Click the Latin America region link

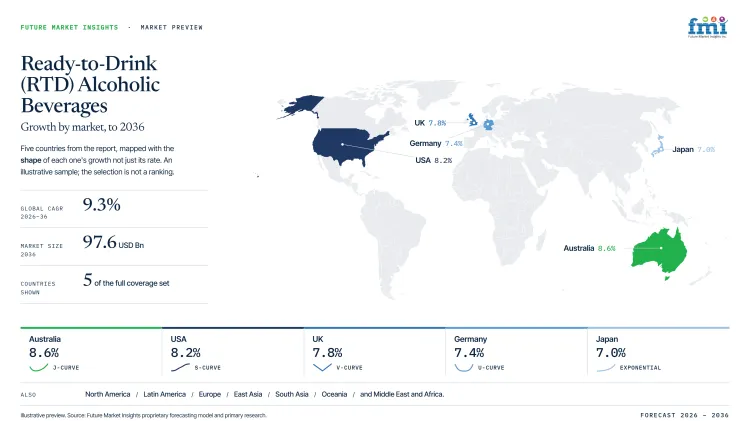[x=165, y=394]
